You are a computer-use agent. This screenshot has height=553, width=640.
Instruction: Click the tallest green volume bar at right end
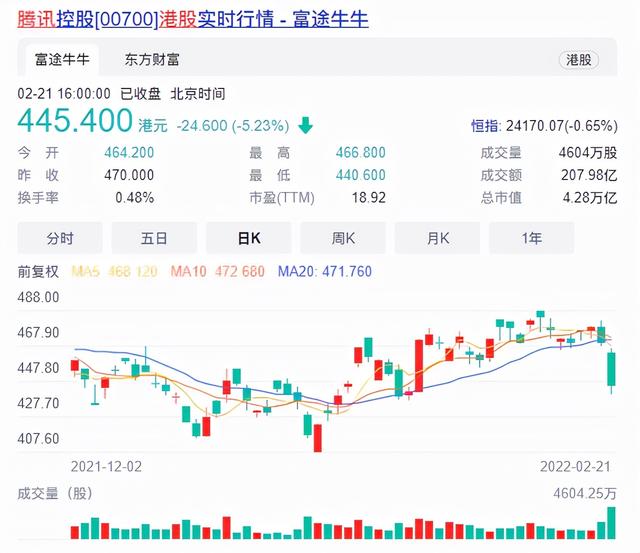coord(611,523)
